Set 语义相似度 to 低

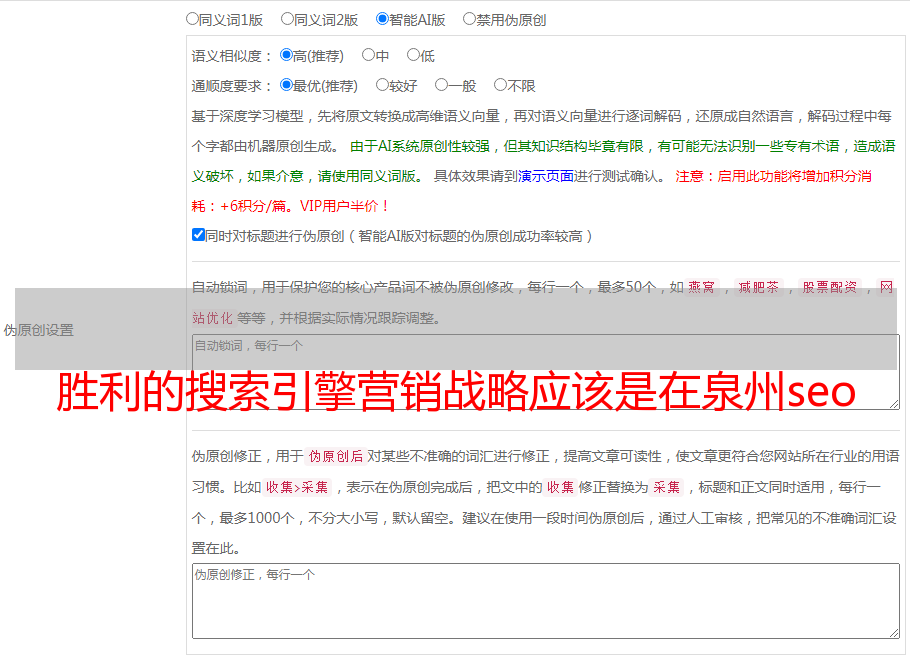pyautogui.click(x=413, y=55)
